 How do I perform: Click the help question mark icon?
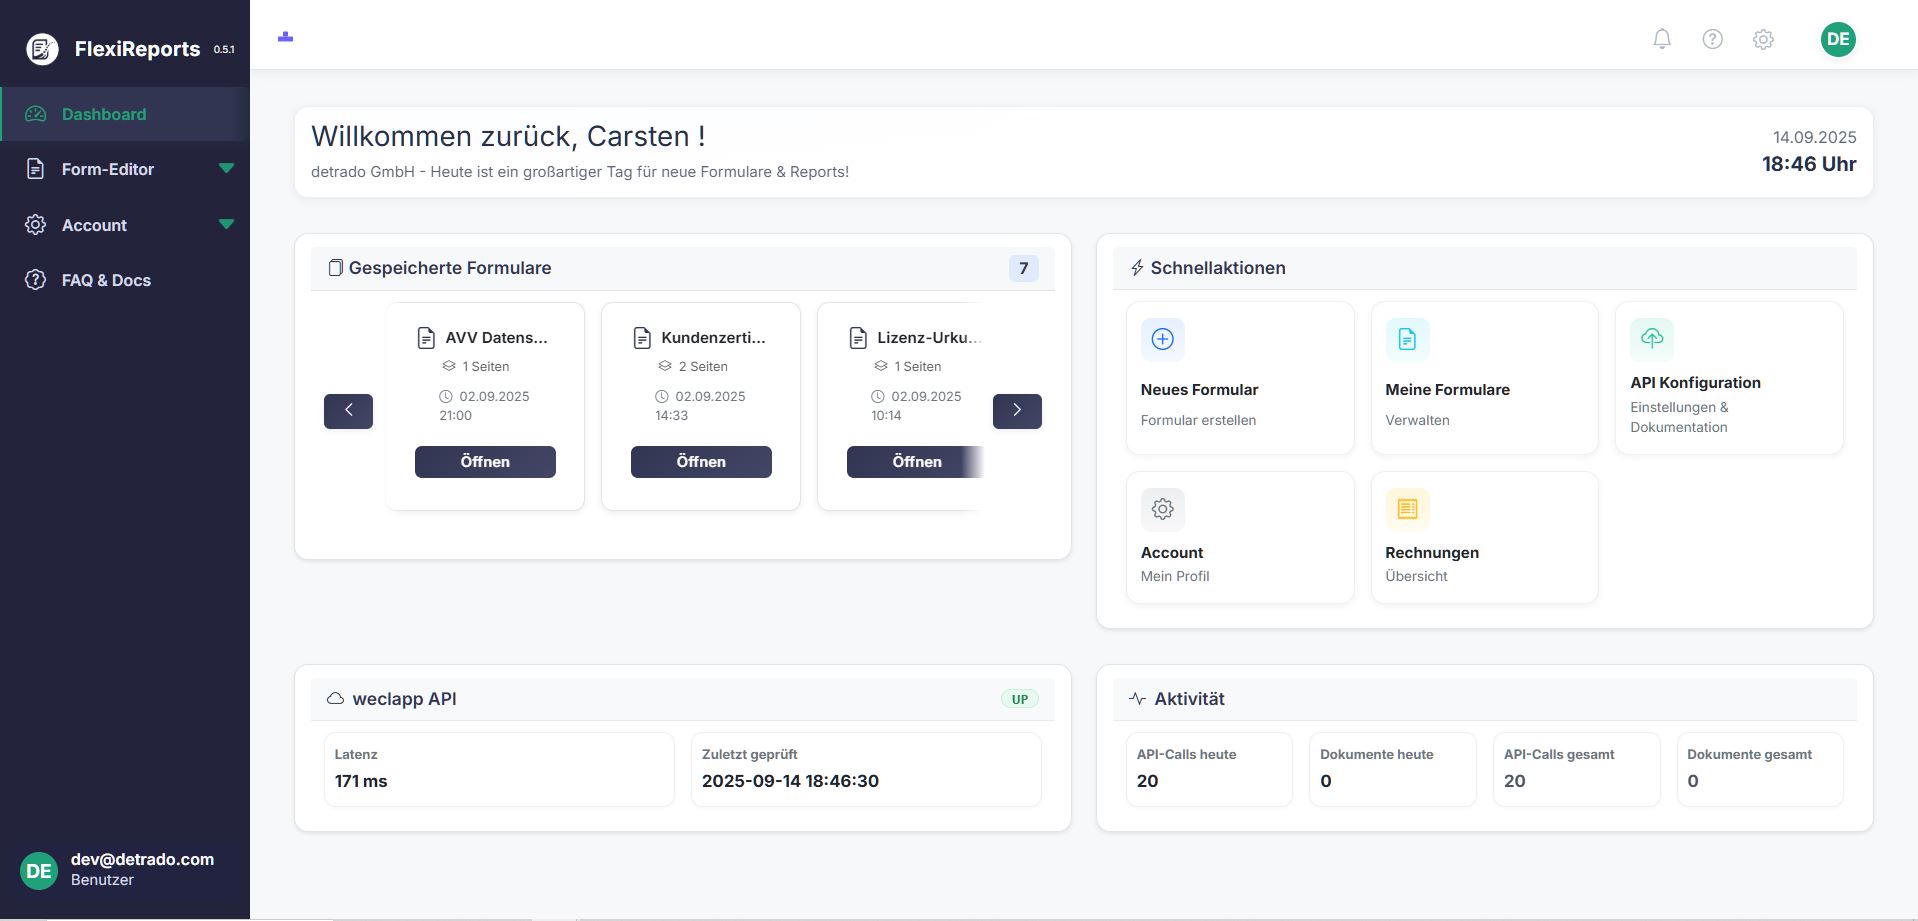1712,39
